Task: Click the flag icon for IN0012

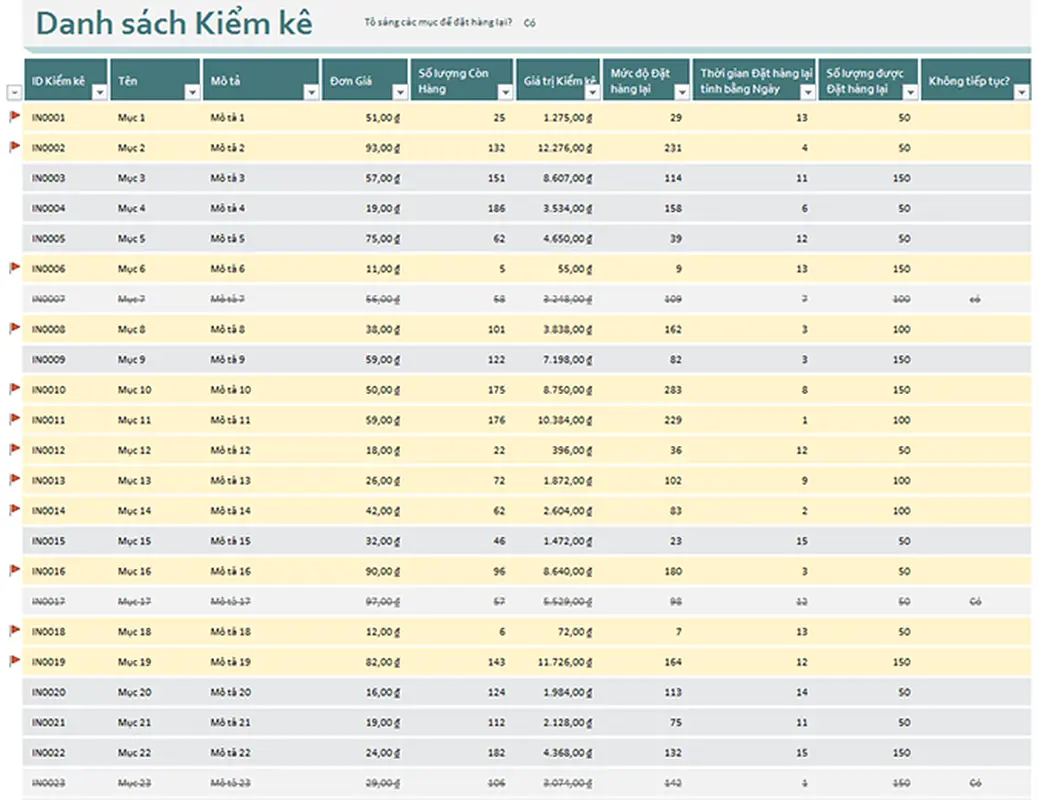Action: coord(14,449)
